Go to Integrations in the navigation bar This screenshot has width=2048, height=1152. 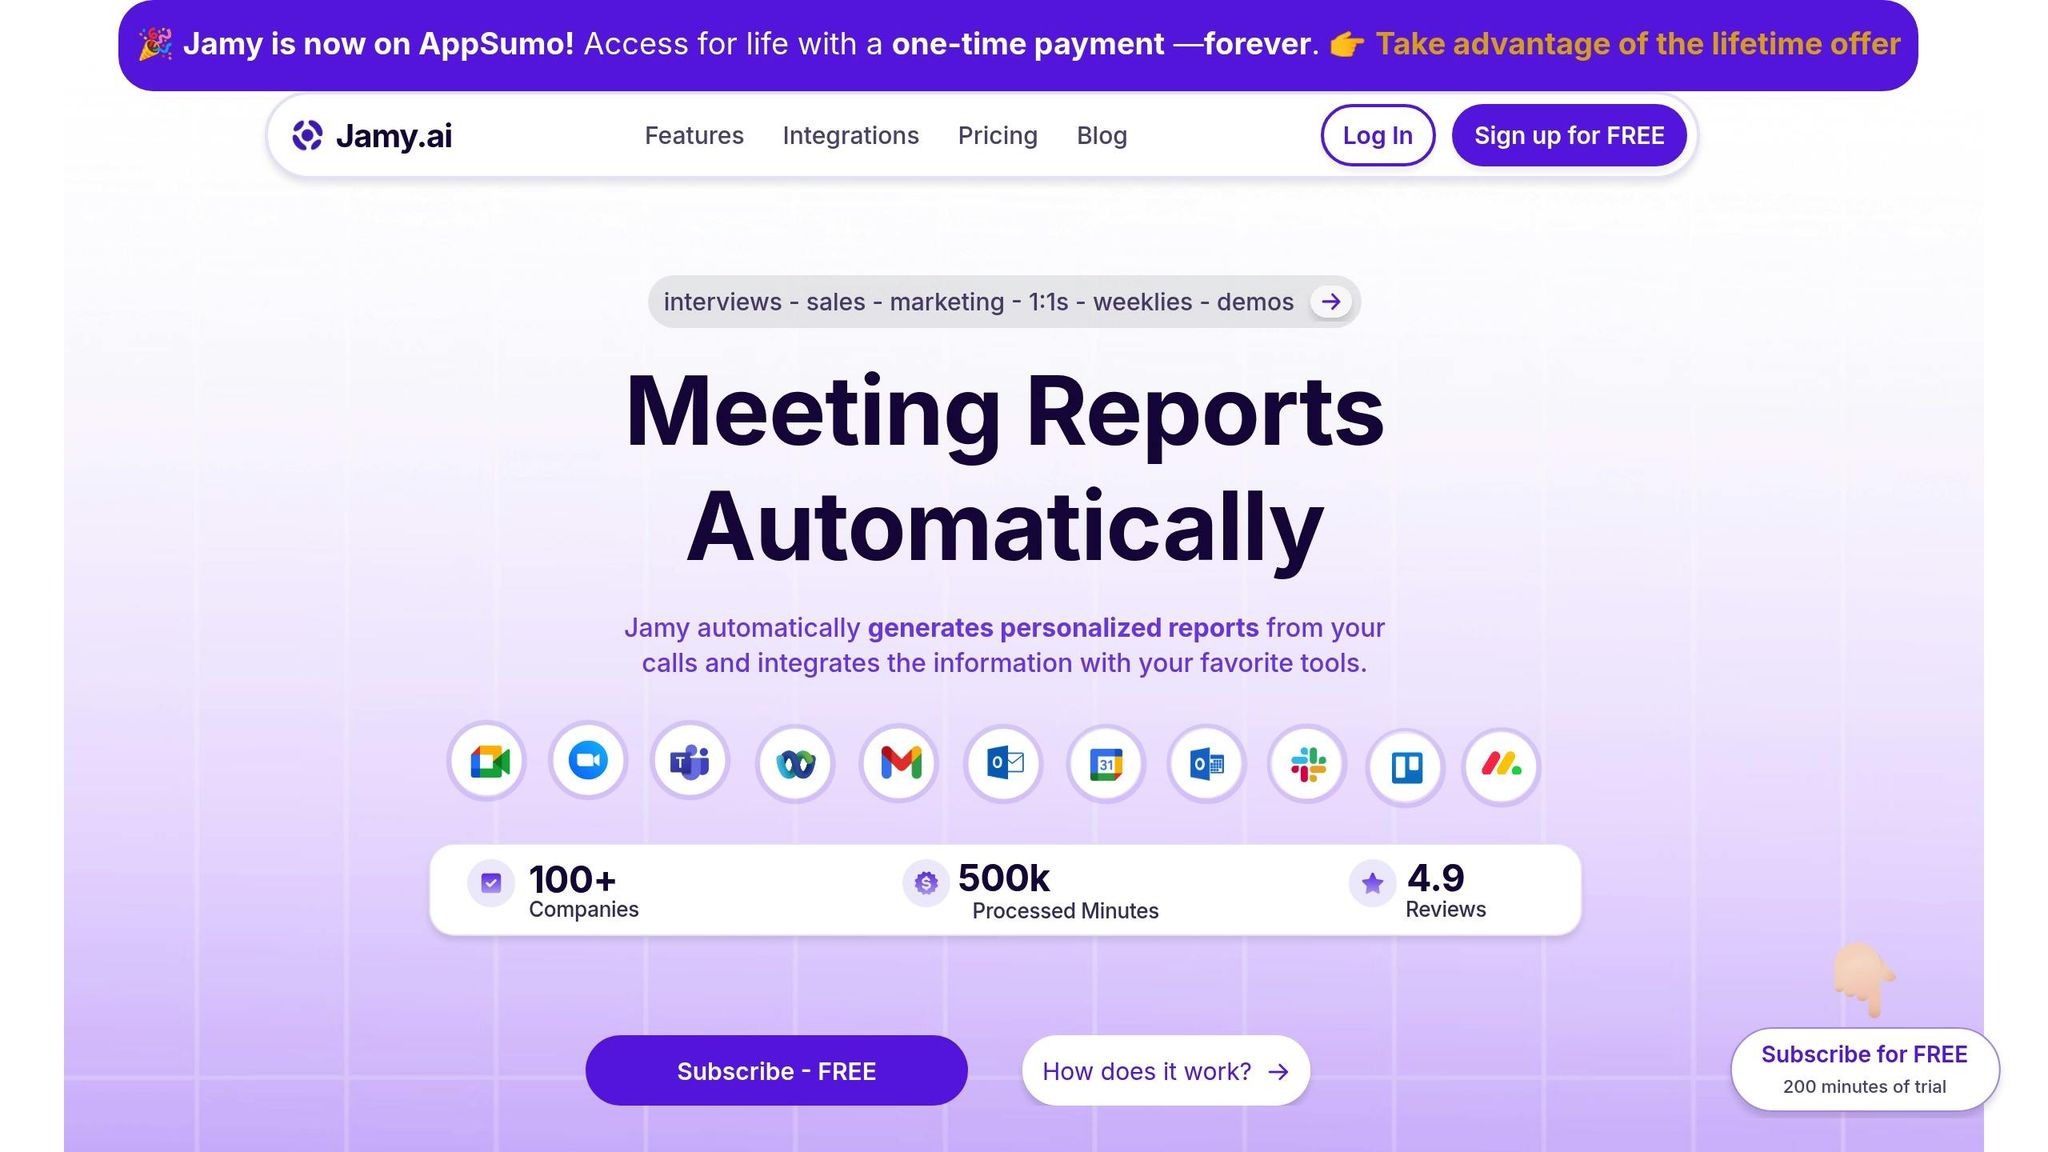[x=851, y=136]
